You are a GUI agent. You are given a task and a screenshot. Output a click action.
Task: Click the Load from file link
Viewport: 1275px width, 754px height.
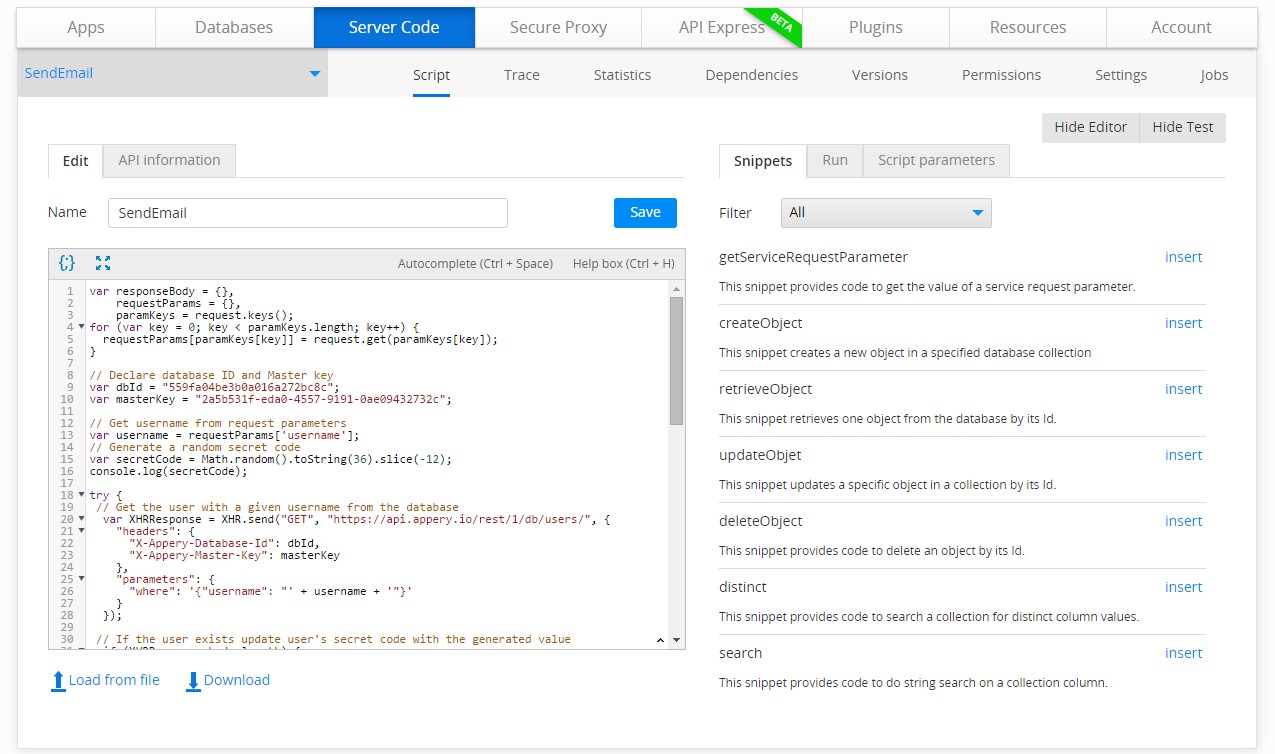click(114, 680)
